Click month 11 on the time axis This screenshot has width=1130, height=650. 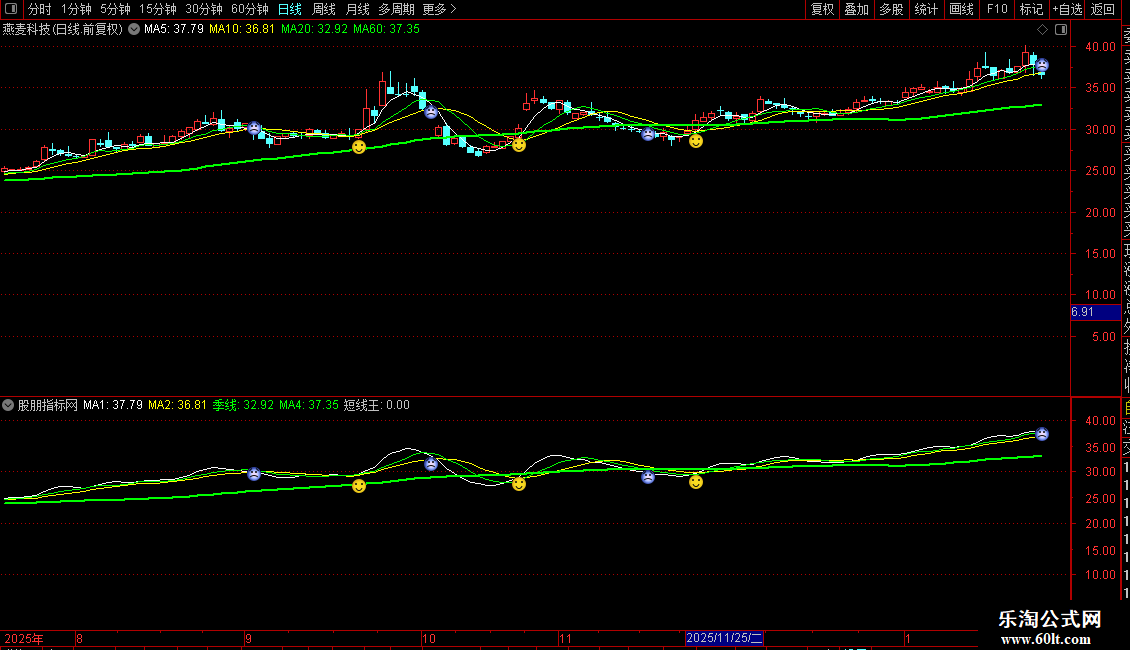point(566,638)
